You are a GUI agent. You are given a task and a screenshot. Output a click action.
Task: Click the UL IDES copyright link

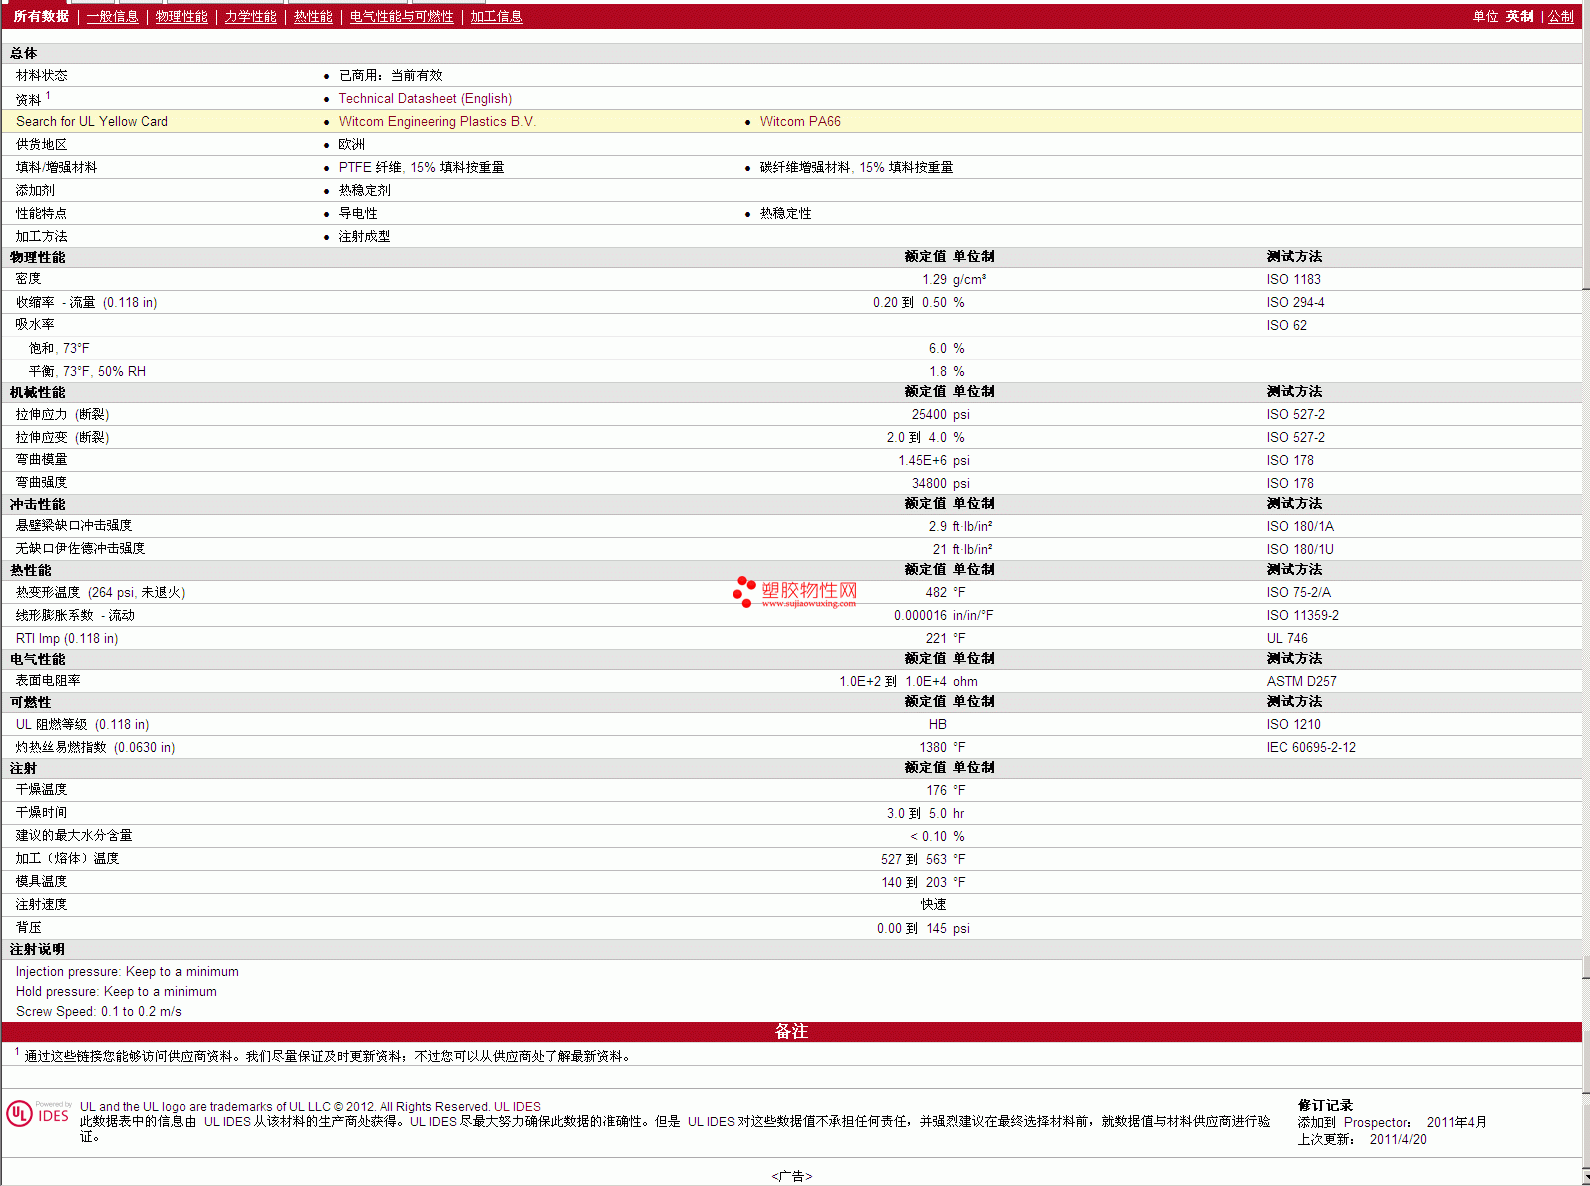[517, 1107]
